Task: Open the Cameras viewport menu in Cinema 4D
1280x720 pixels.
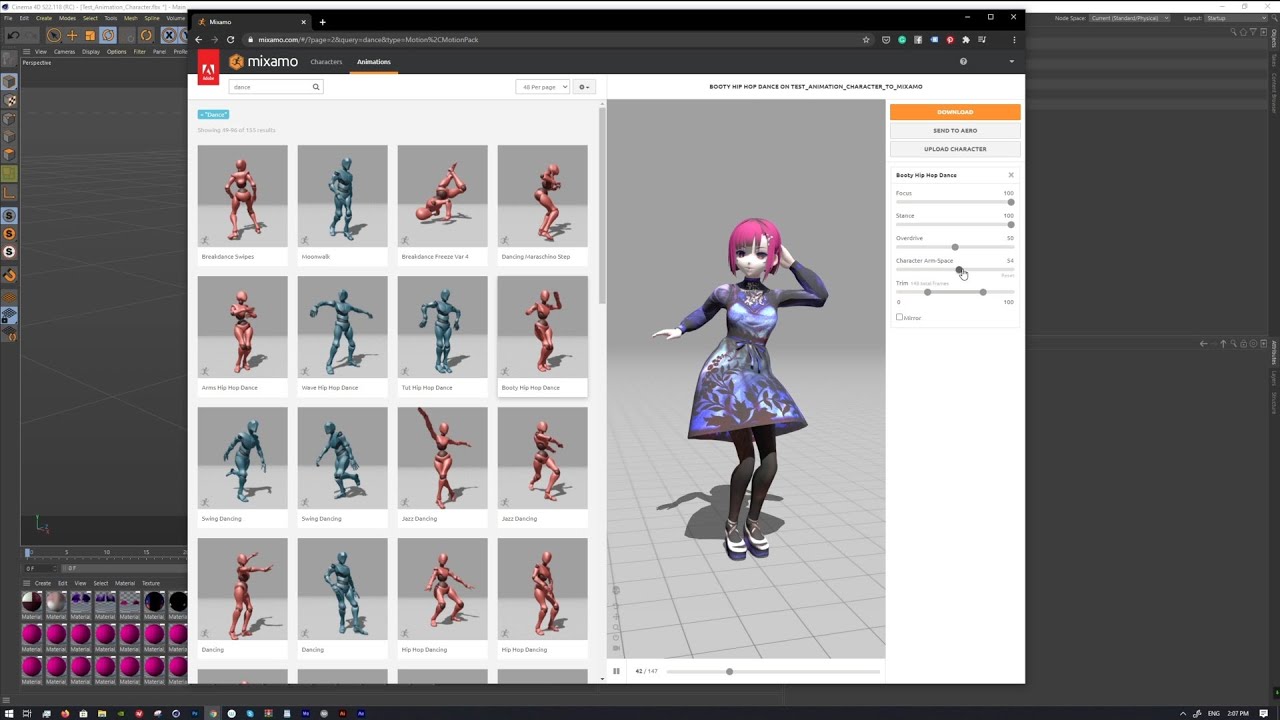Action: (64, 51)
